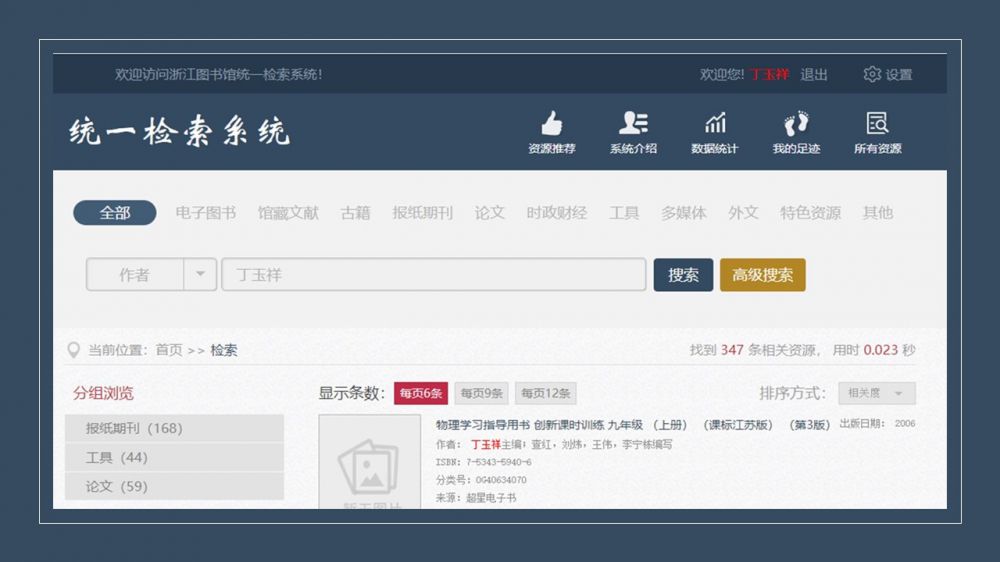Click the 资源推荐 thumbs-up icon

551,124
